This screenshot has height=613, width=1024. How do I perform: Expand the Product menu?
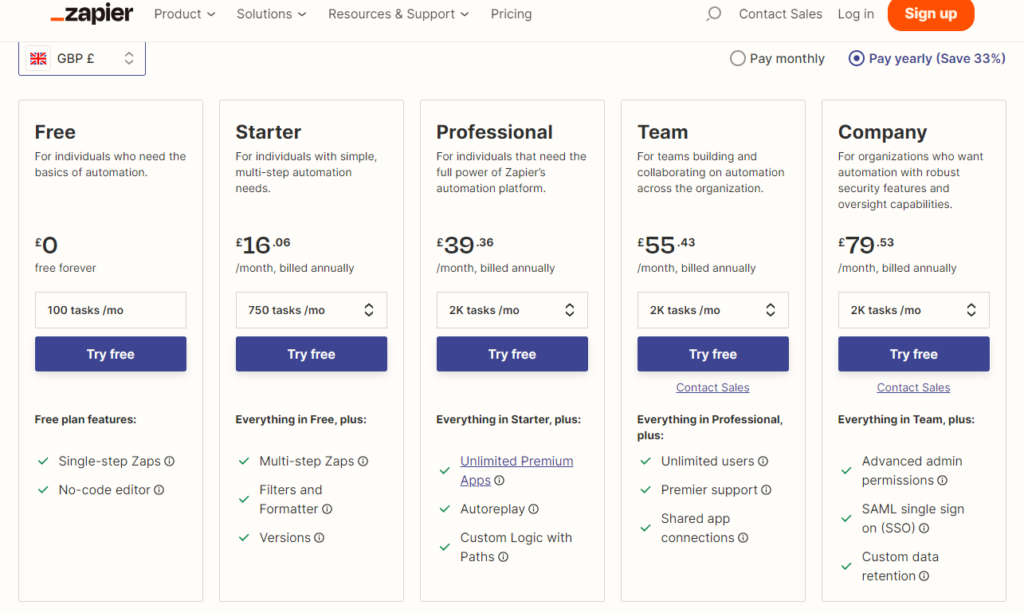[184, 14]
